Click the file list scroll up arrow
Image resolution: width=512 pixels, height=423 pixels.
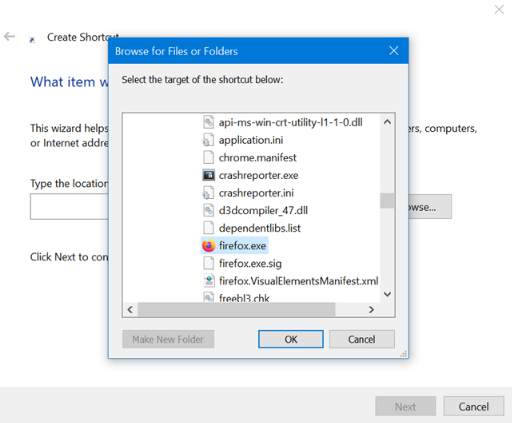(387, 122)
